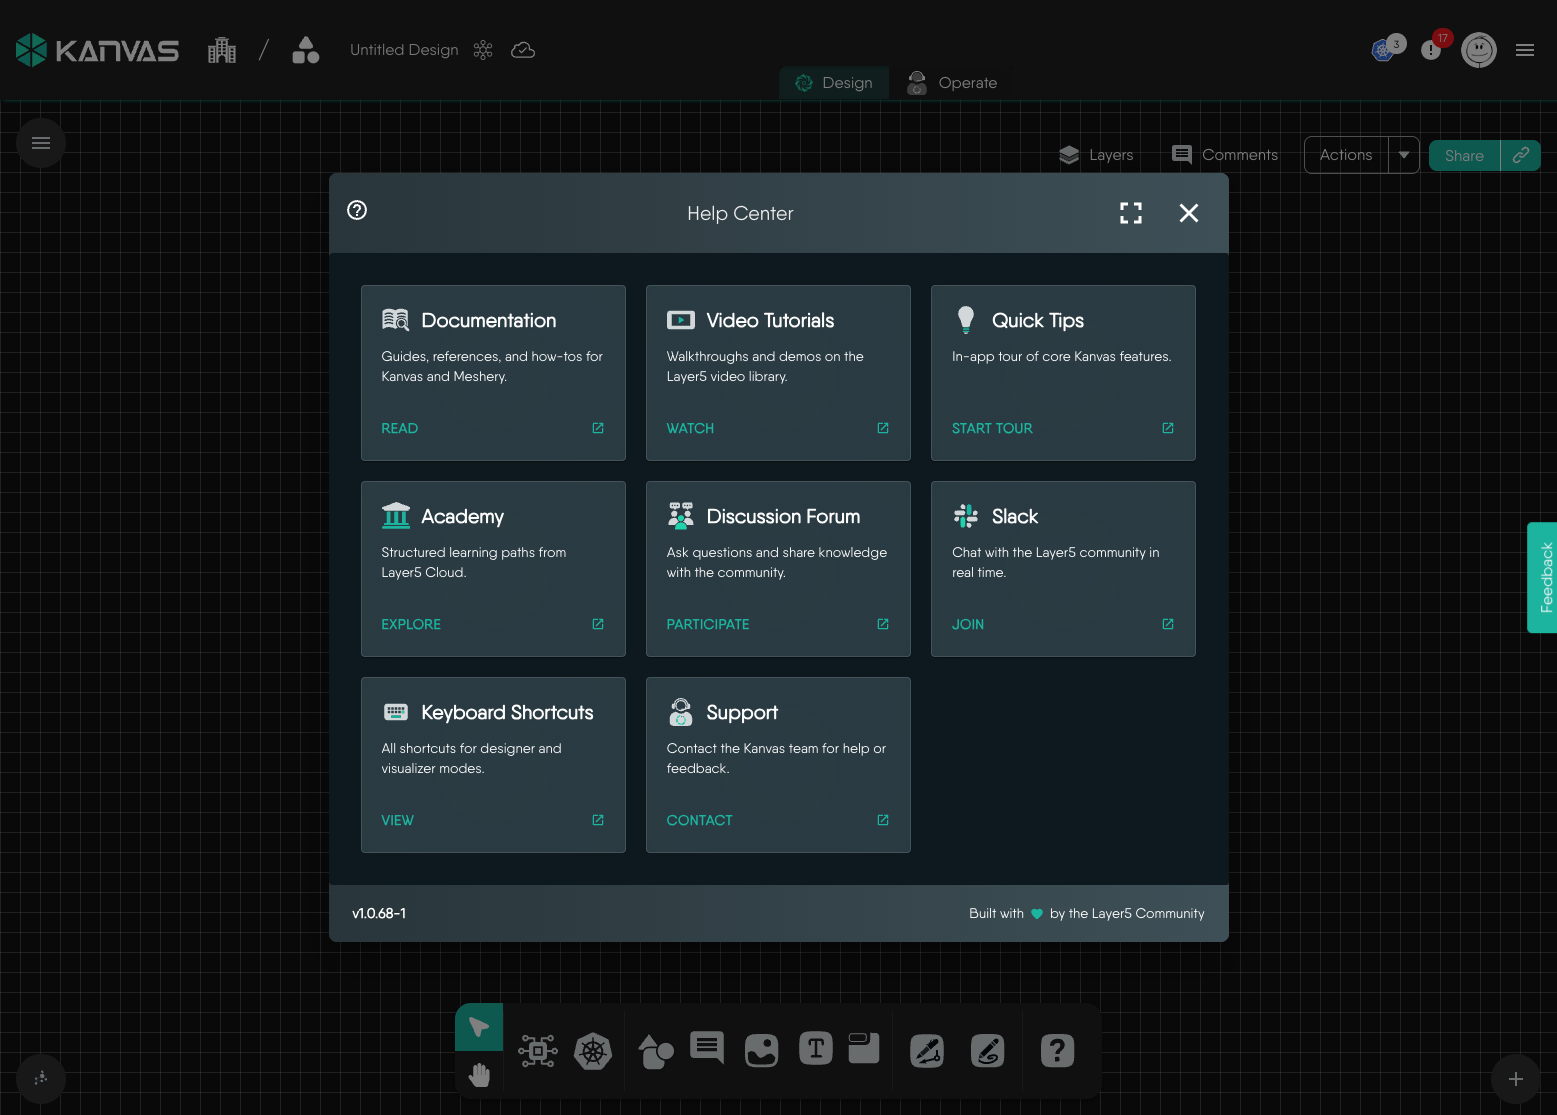
Task: Click external link icon in Academy card
Action: [598, 624]
